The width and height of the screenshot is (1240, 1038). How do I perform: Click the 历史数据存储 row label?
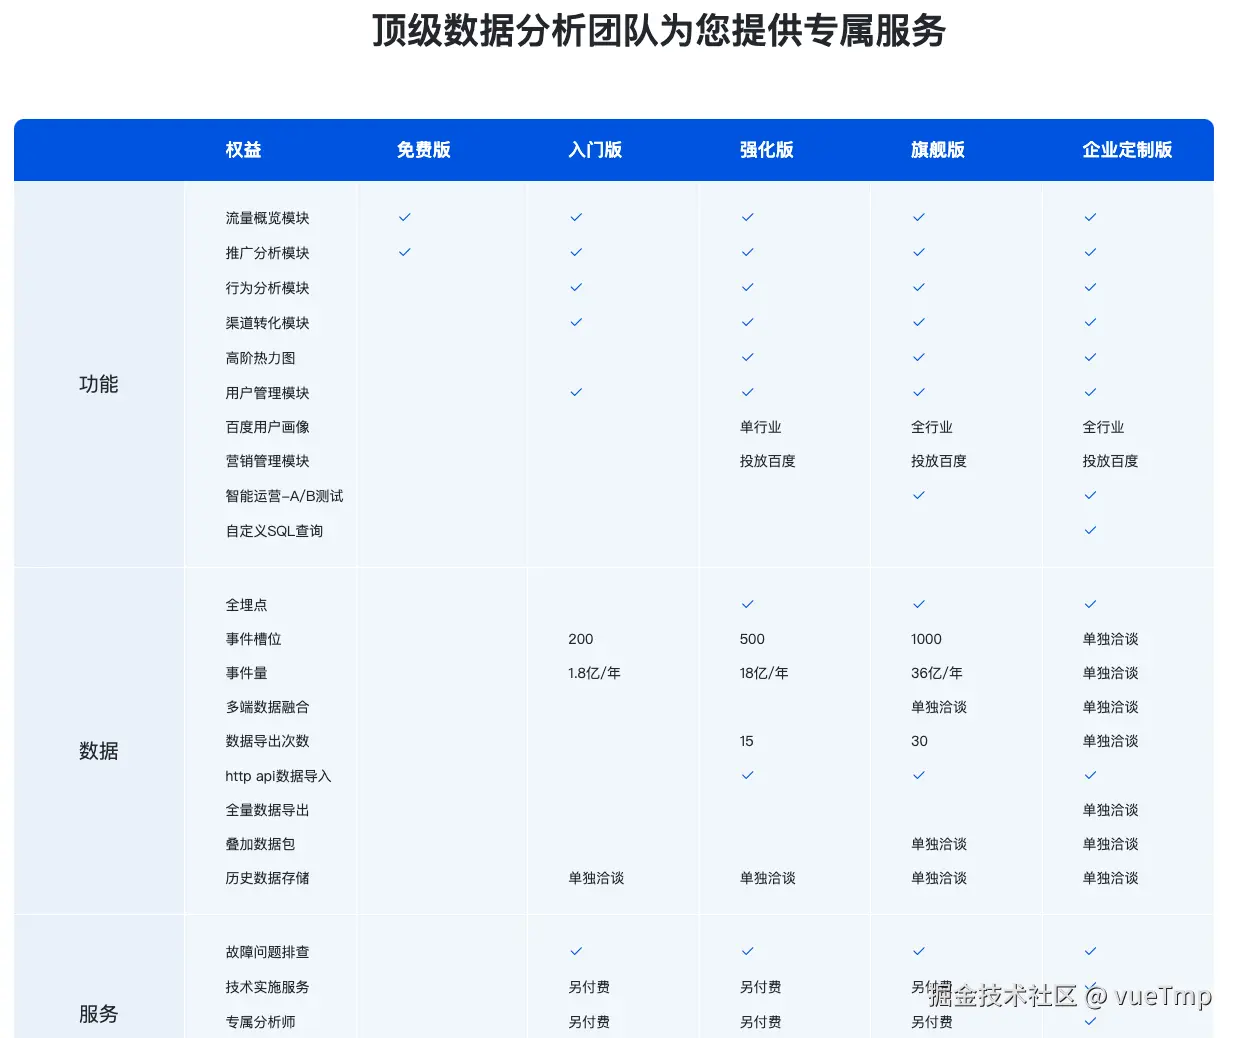pos(267,878)
